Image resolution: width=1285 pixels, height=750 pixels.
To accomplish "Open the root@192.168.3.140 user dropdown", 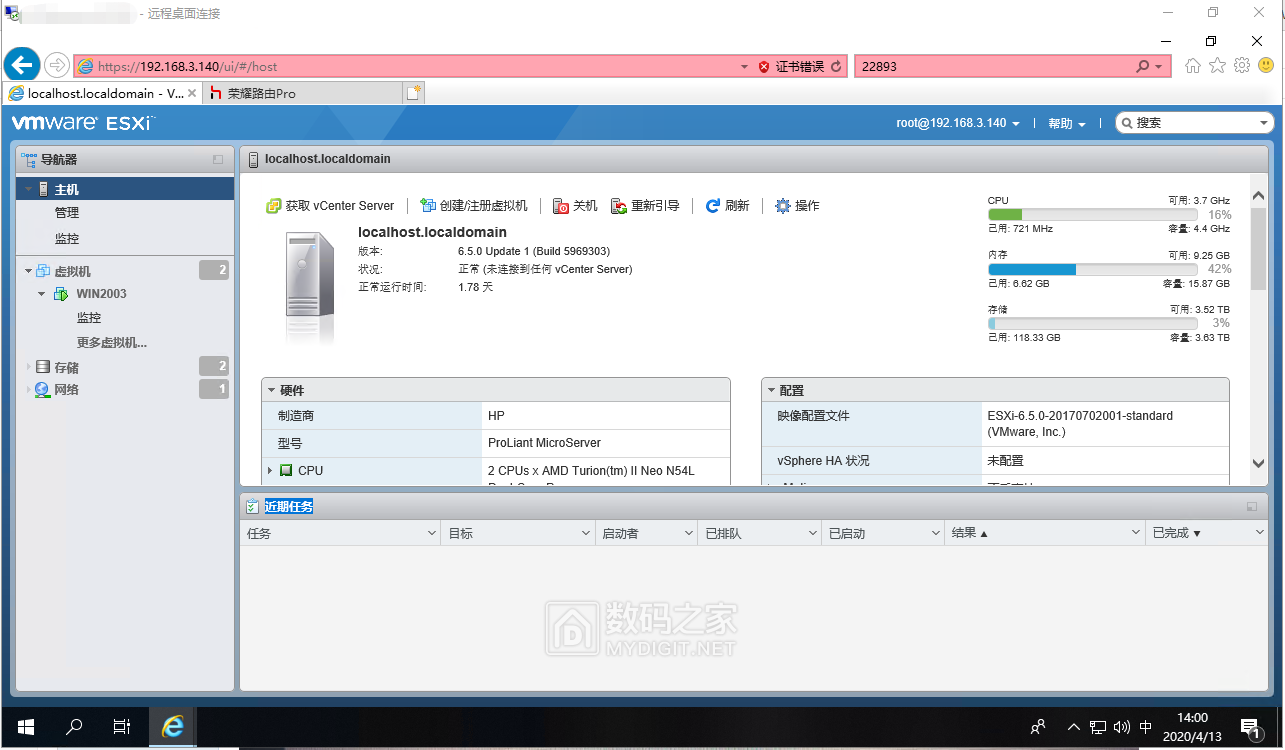I will coord(957,123).
